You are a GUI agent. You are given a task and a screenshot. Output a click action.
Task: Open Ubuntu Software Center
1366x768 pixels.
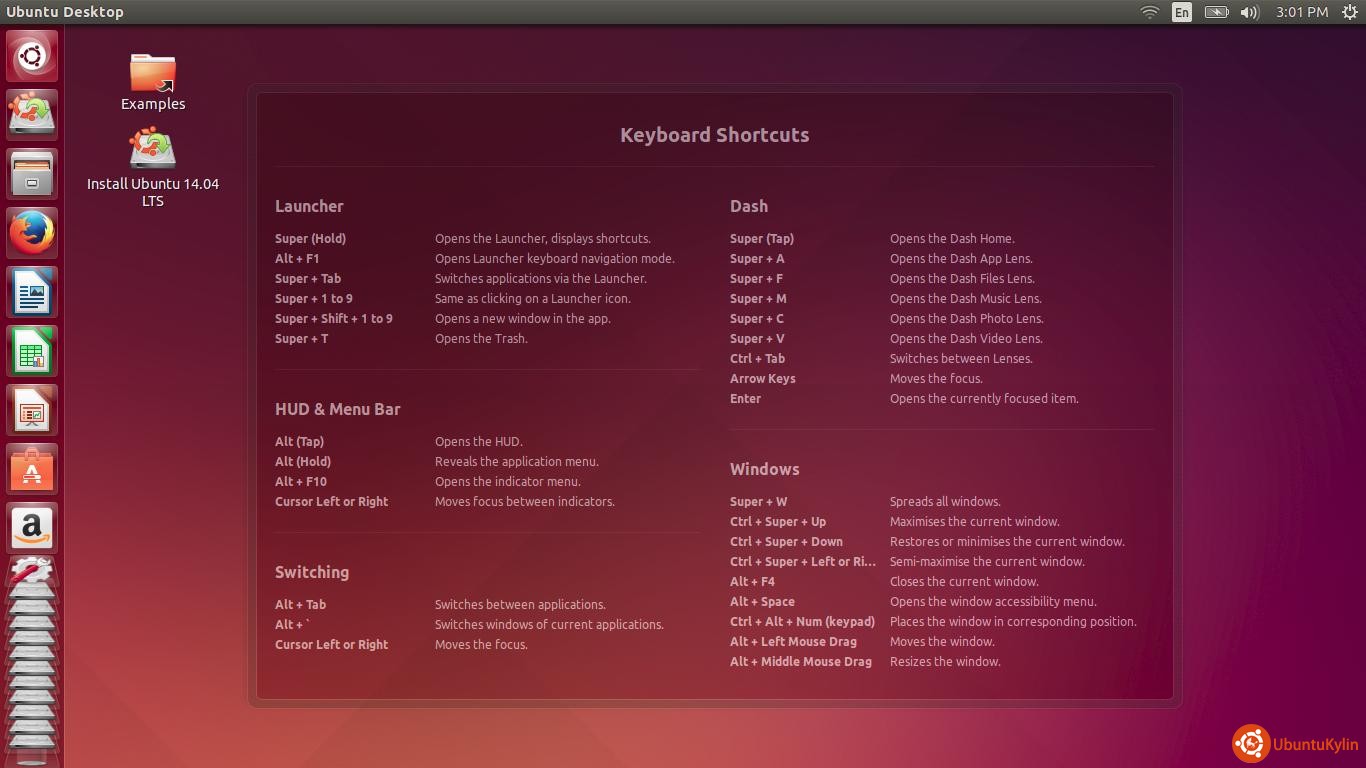[x=32, y=469]
